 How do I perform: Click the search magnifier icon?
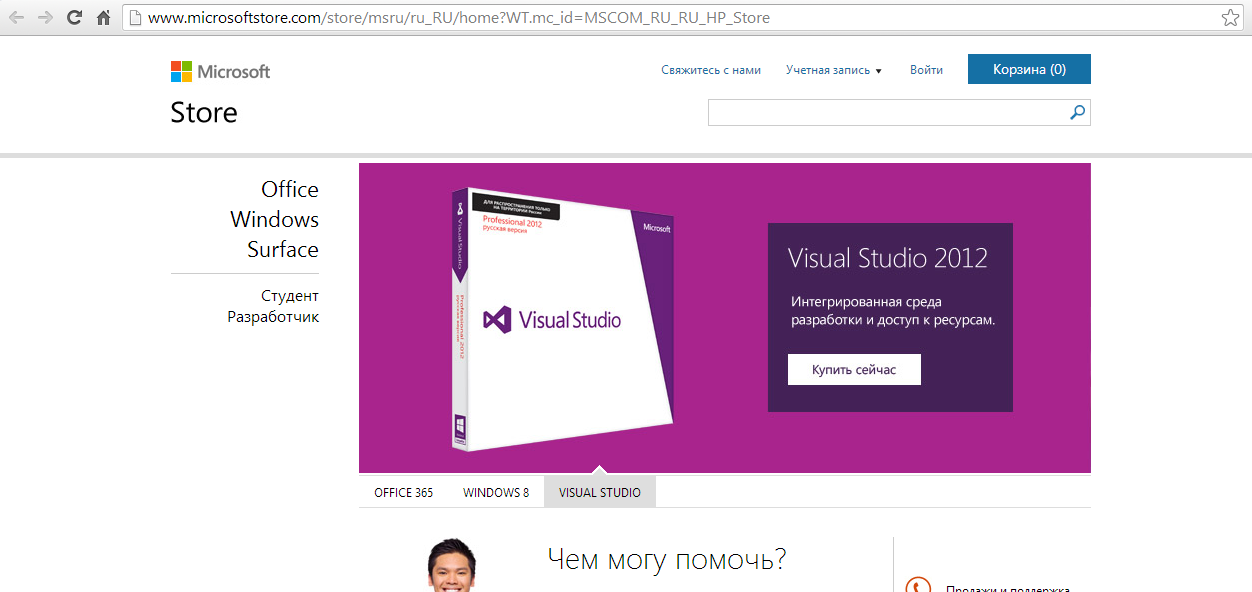coord(1077,113)
